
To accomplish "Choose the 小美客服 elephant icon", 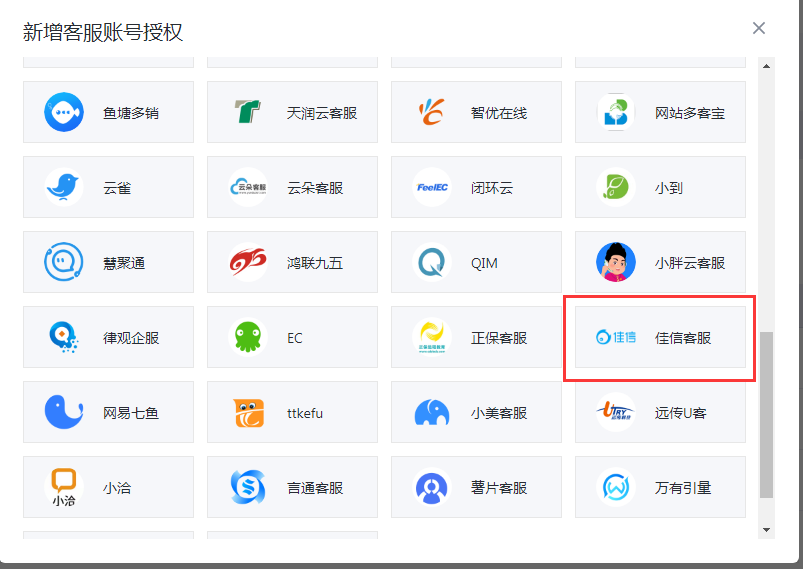I will point(432,412).
